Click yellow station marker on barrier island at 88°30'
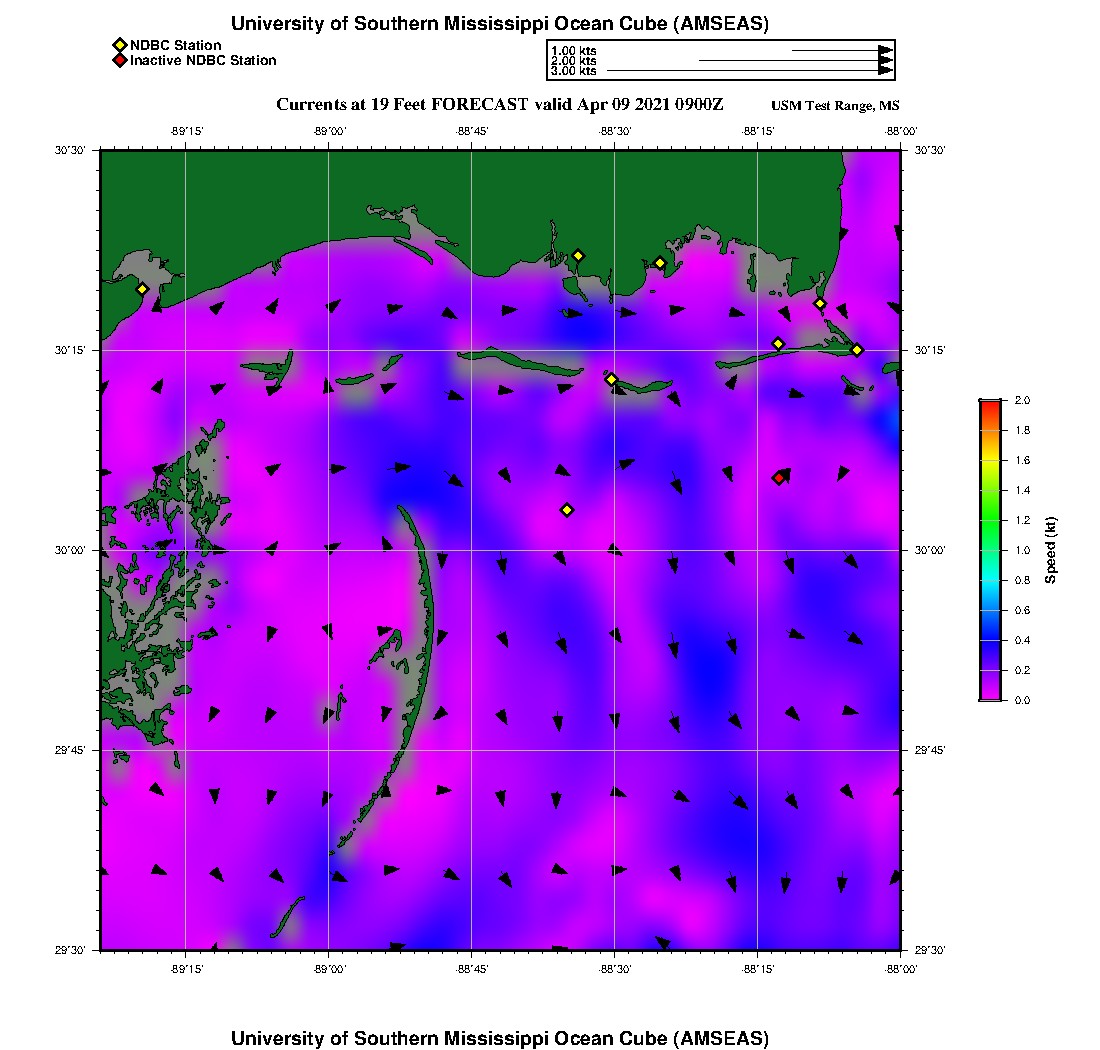 pyautogui.click(x=611, y=379)
